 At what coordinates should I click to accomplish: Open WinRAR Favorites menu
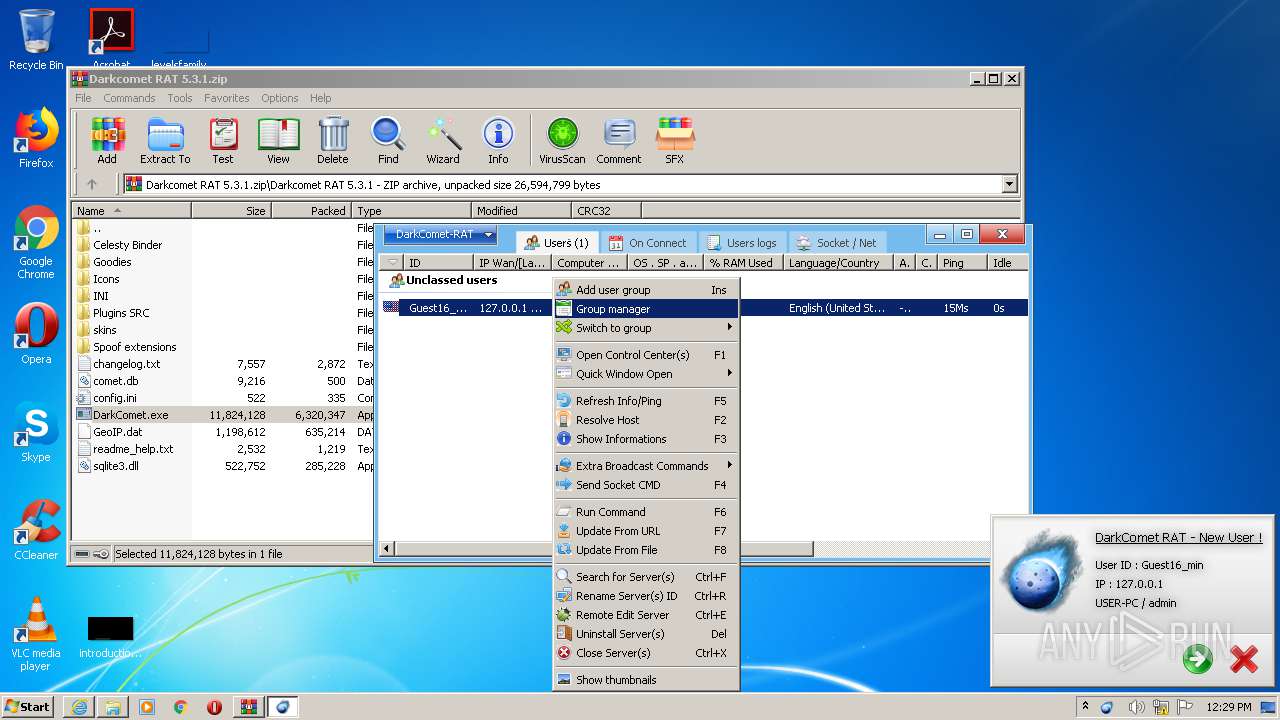(227, 98)
